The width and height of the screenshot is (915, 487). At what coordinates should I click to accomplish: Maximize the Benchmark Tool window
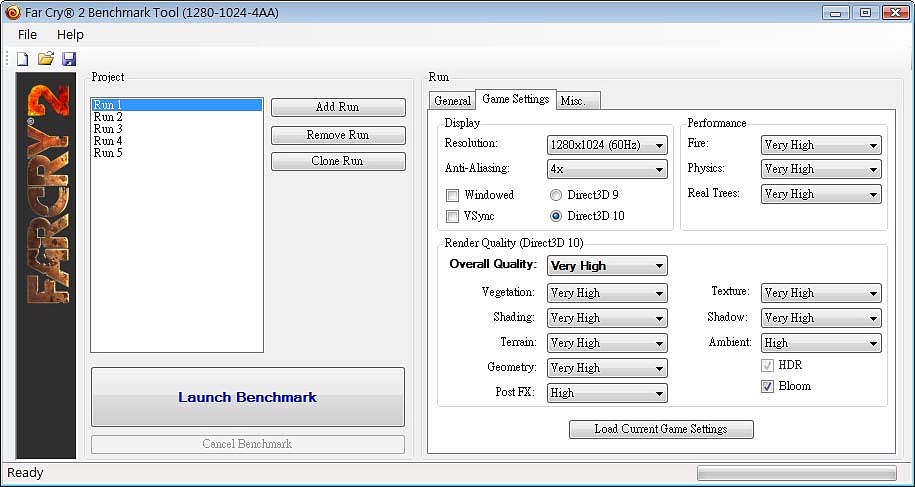[866, 13]
